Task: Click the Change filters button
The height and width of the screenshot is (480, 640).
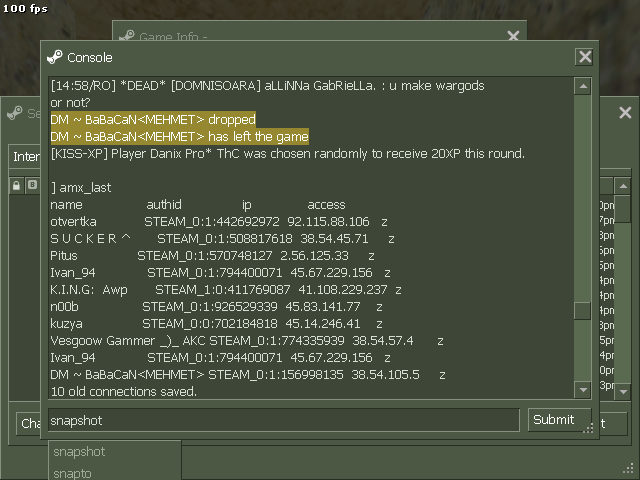Action: point(29,423)
